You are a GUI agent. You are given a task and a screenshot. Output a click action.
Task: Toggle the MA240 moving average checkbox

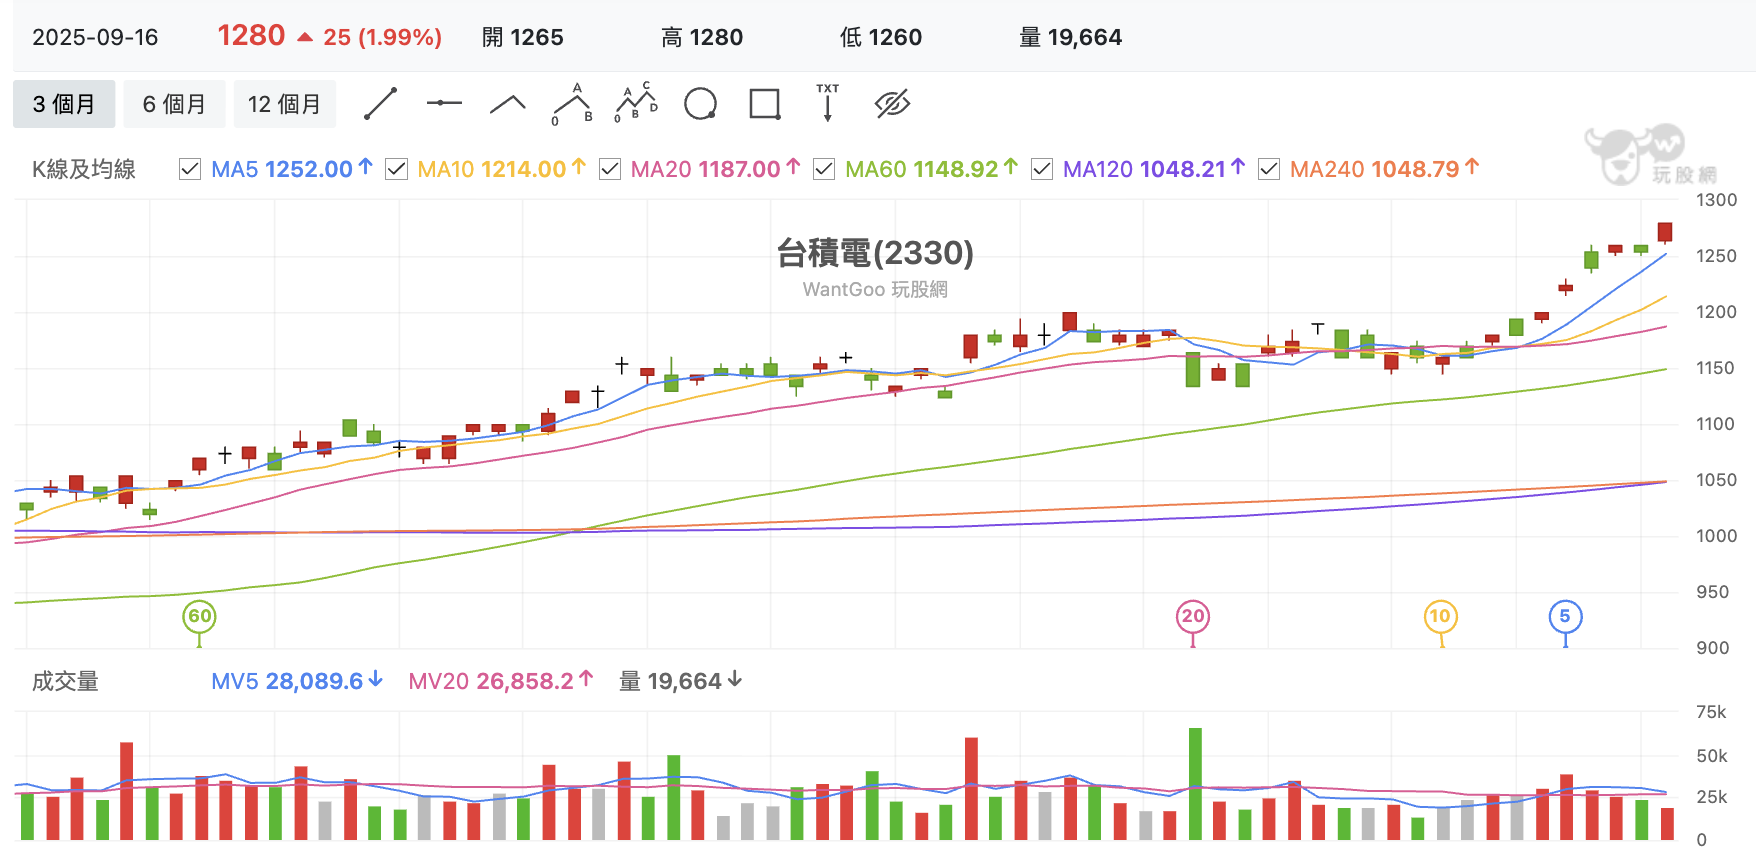[1269, 169]
